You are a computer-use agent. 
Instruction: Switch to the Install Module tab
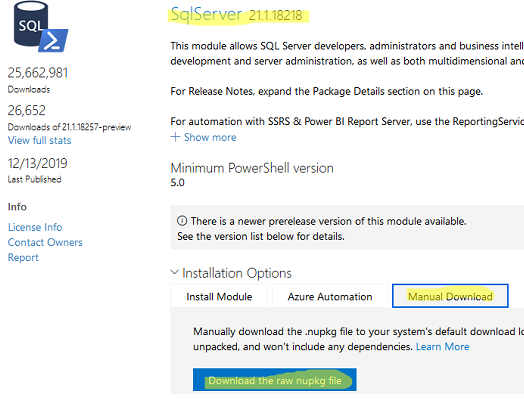tap(219, 296)
